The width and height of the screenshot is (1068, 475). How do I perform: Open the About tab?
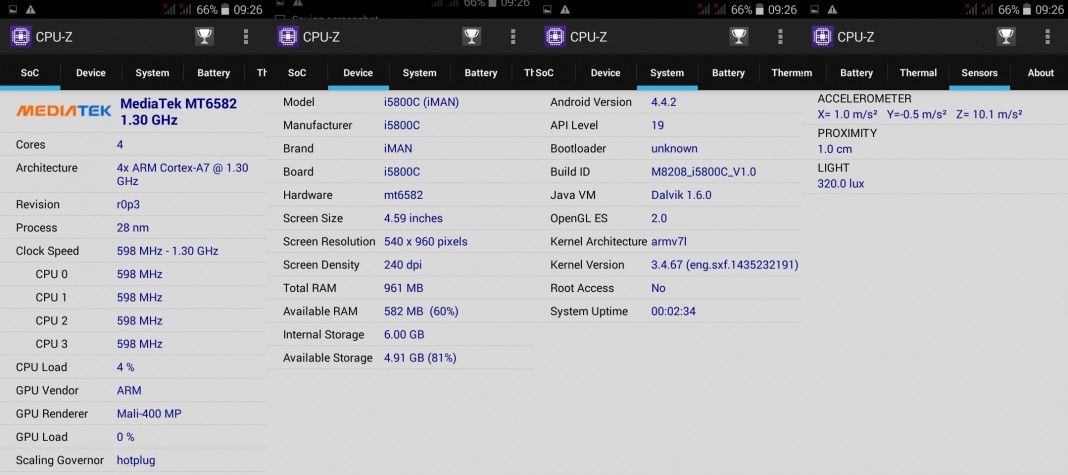(x=1040, y=73)
